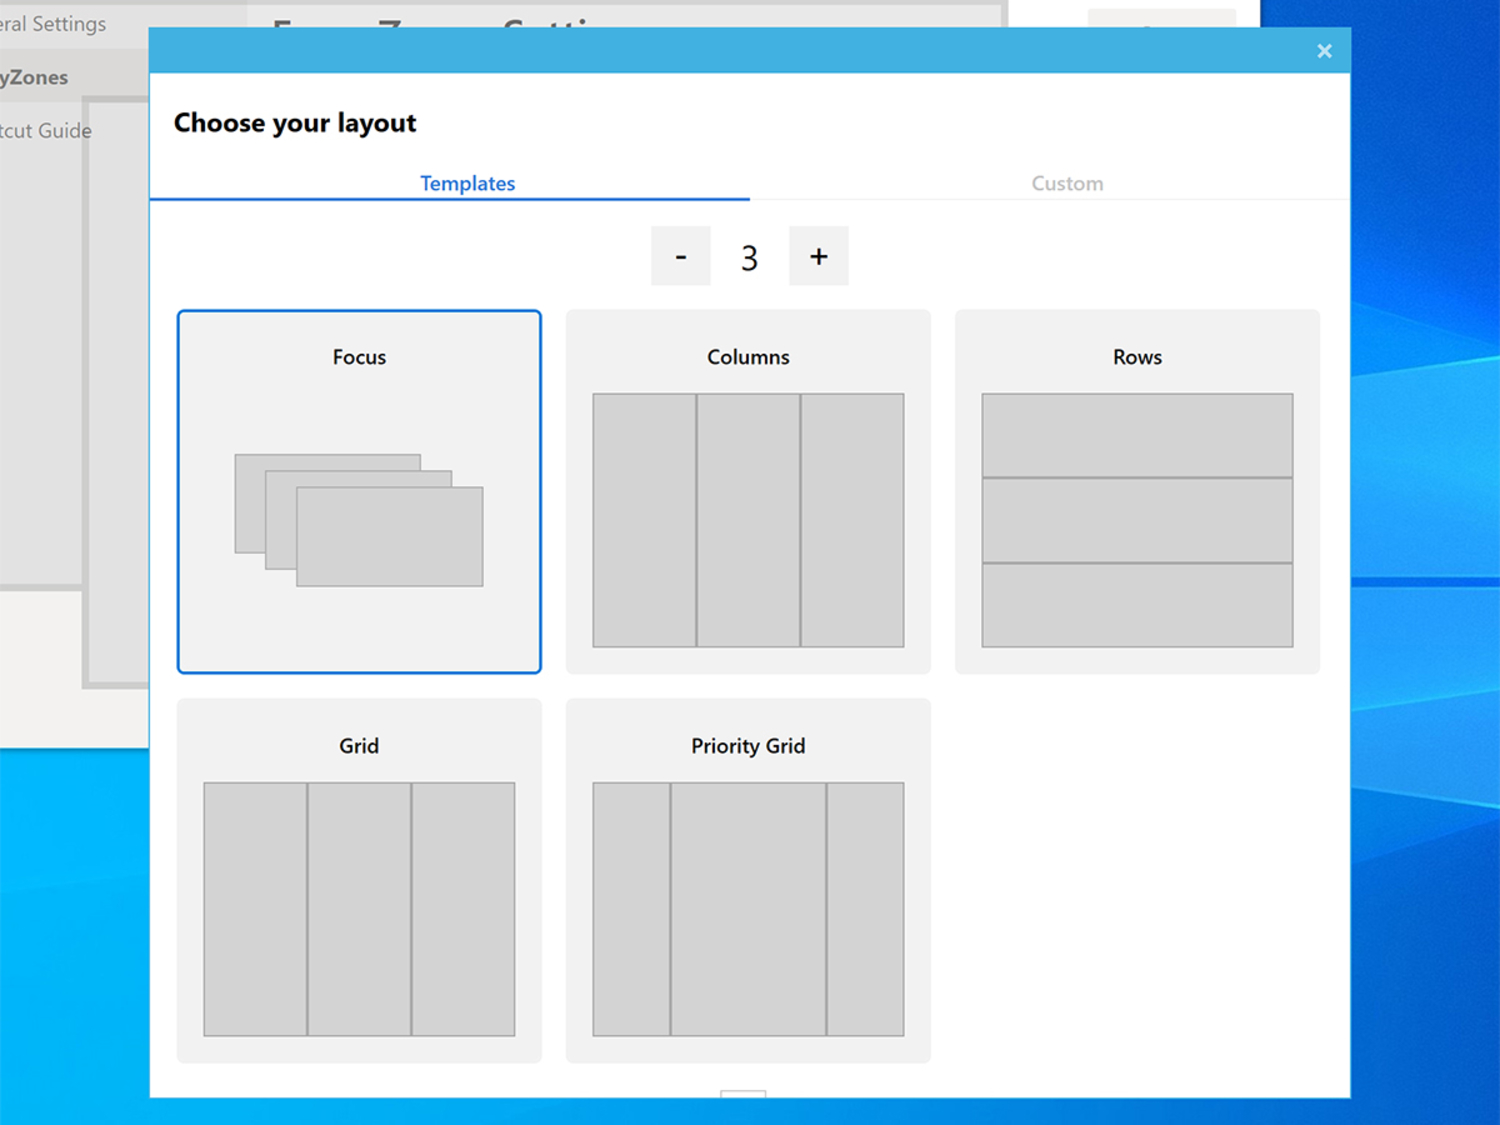Increase zone count with plus button
Image resolution: width=1500 pixels, height=1125 pixels.
818,256
